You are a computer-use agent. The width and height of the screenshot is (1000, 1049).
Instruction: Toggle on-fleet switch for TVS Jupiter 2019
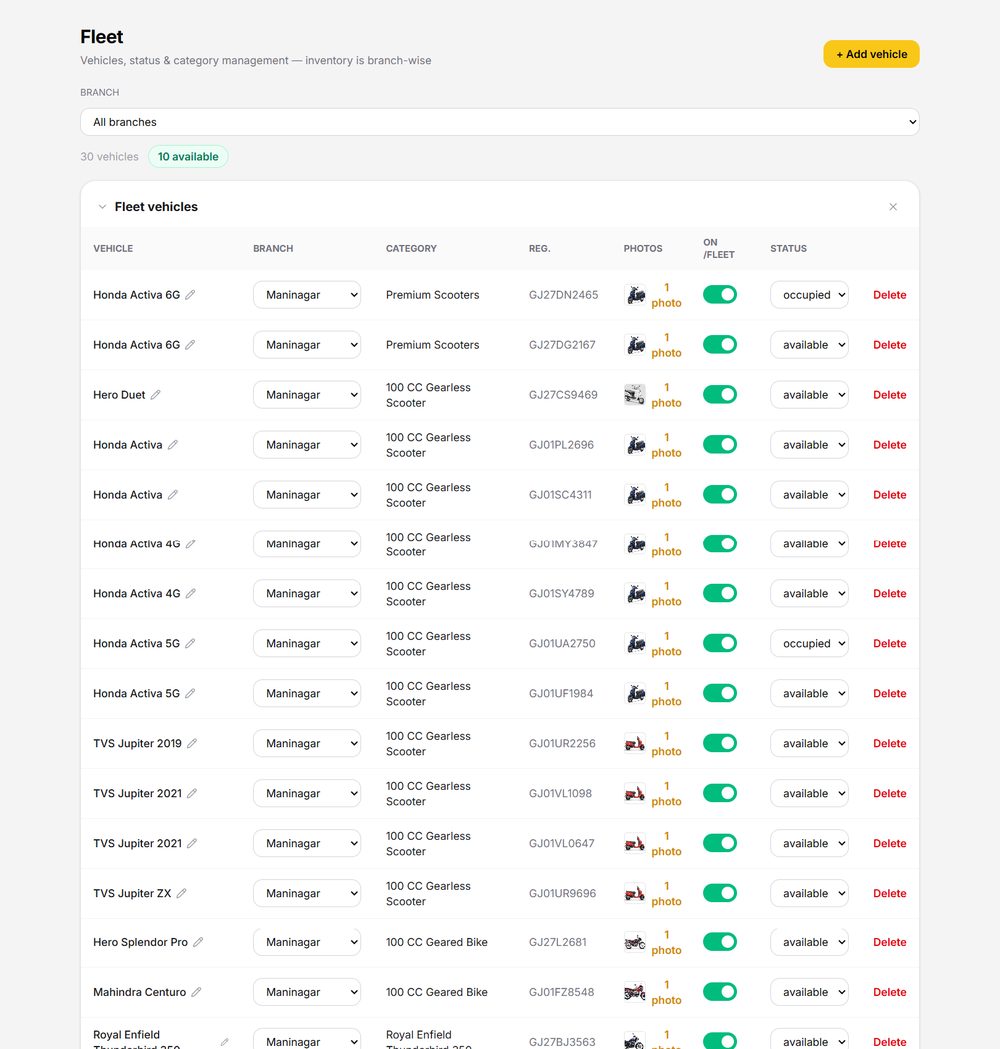[x=720, y=743]
